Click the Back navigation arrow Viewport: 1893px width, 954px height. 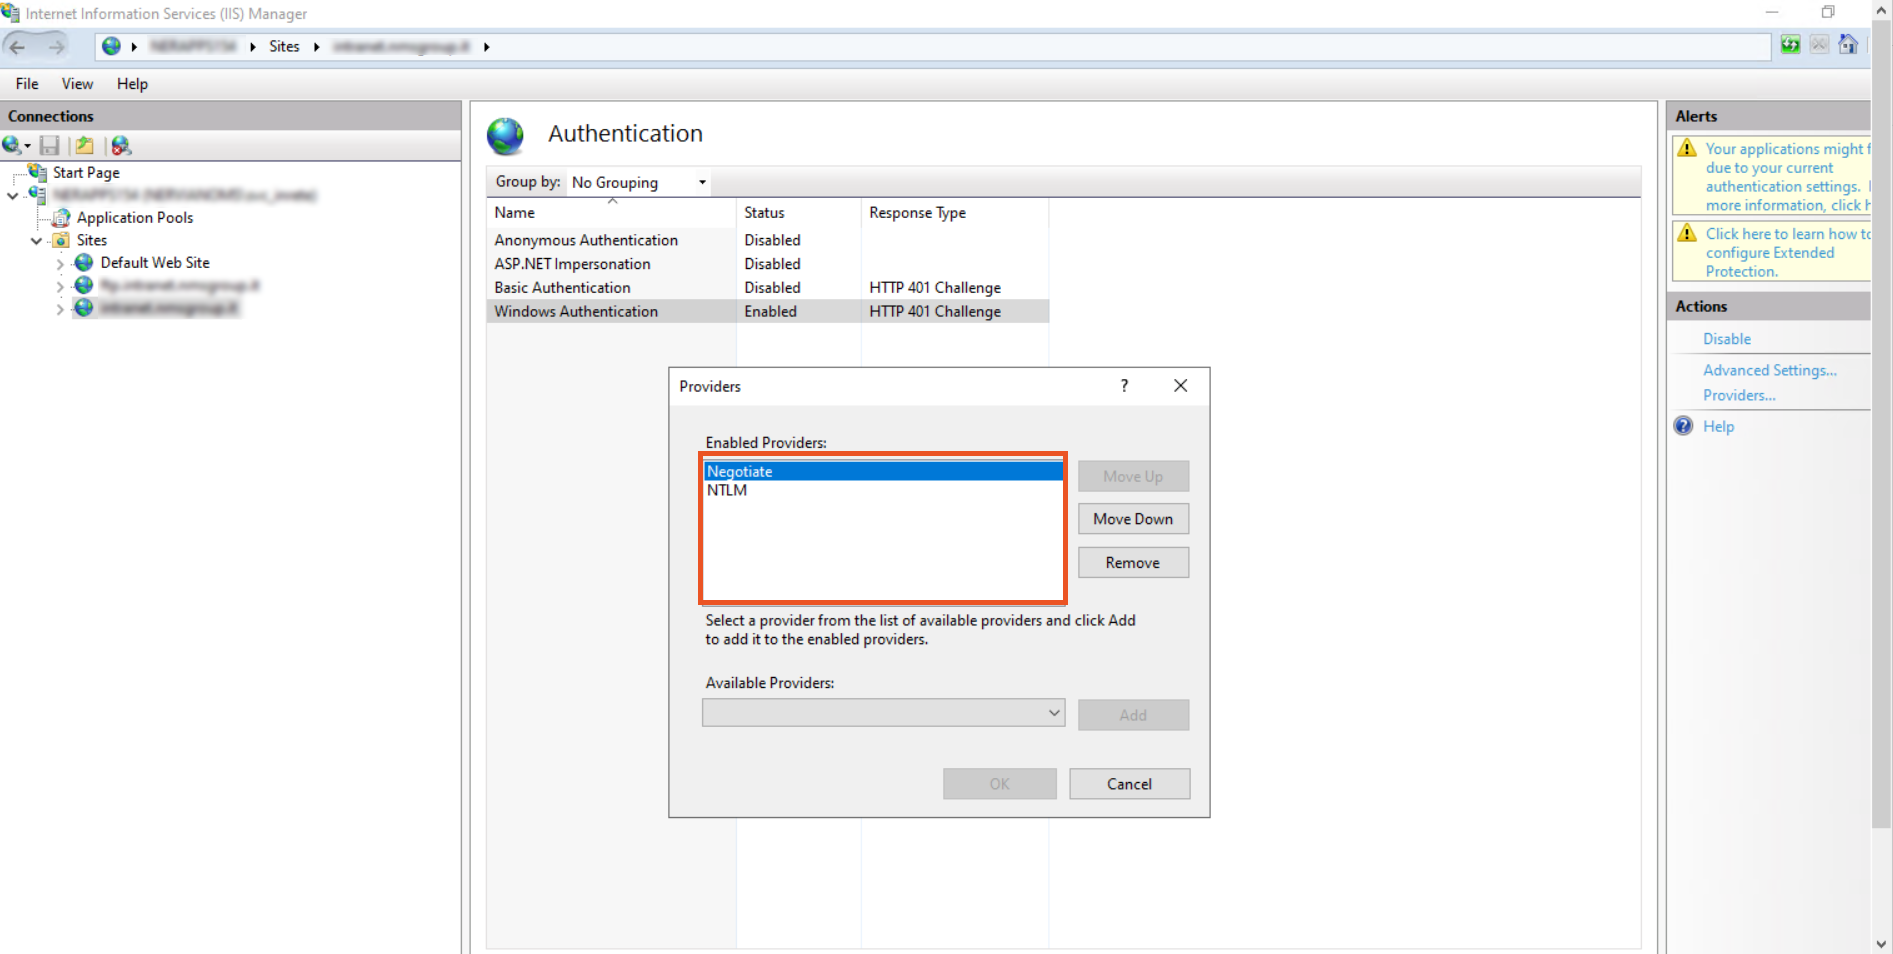coord(17,46)
